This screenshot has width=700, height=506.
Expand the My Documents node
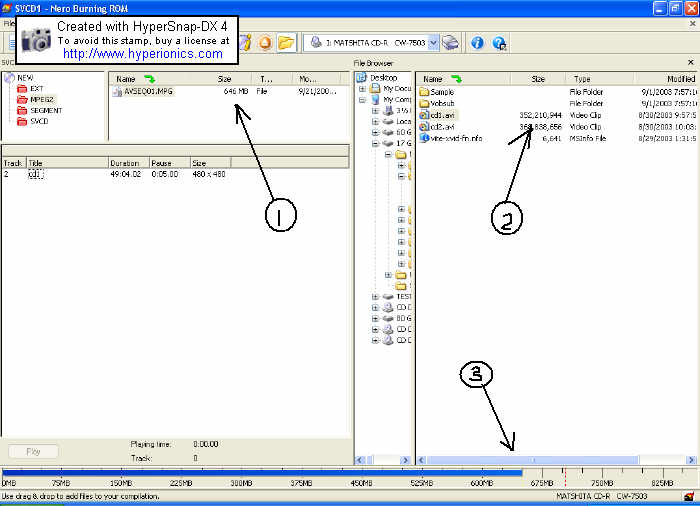pos(362,89)
